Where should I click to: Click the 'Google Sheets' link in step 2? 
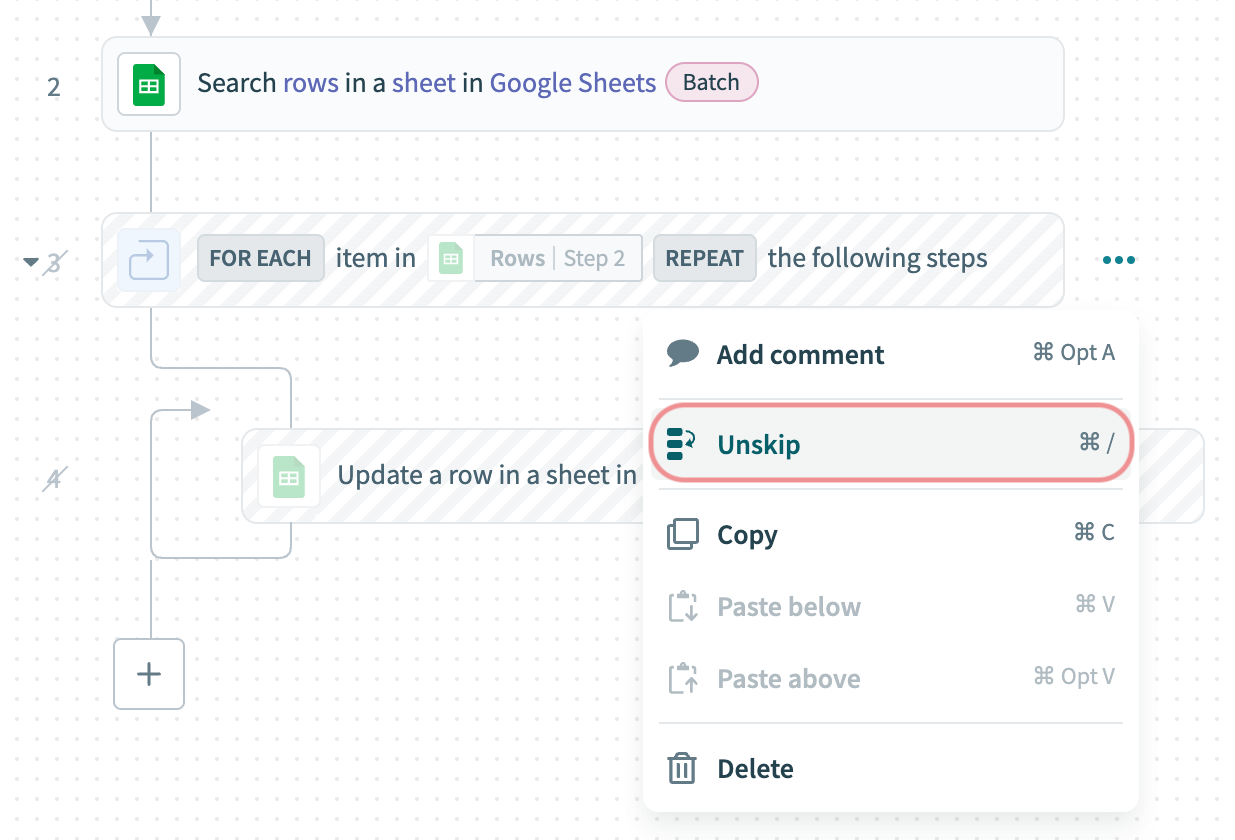tap(572, 83)
